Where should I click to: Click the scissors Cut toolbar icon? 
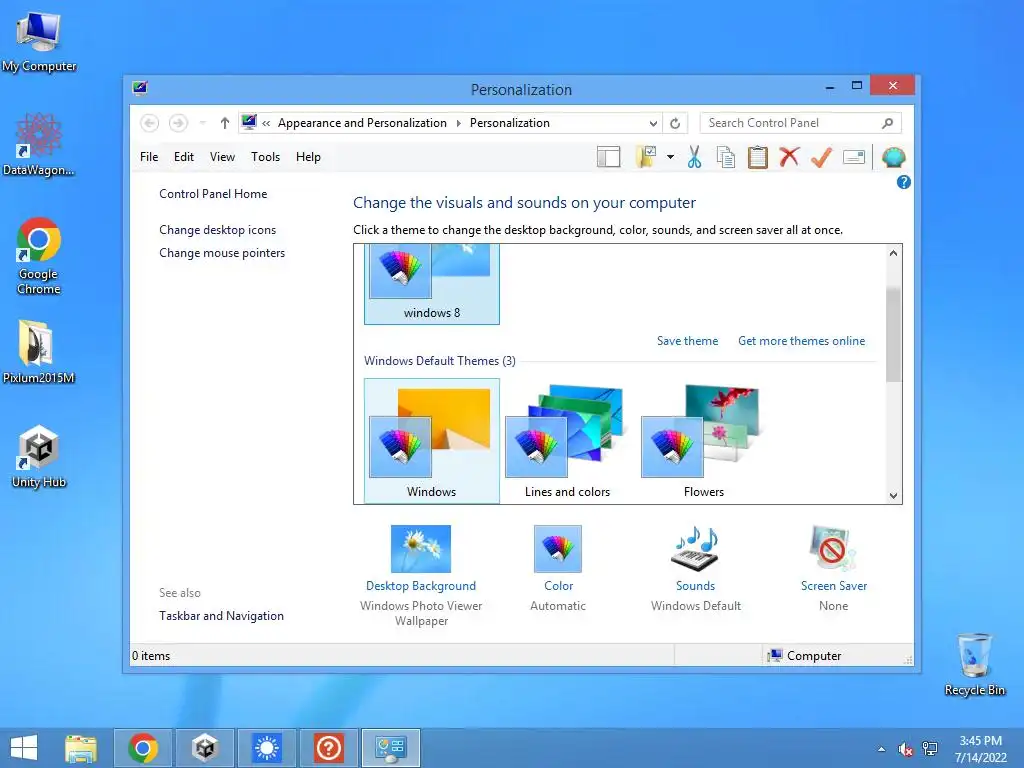coord(694,157)
